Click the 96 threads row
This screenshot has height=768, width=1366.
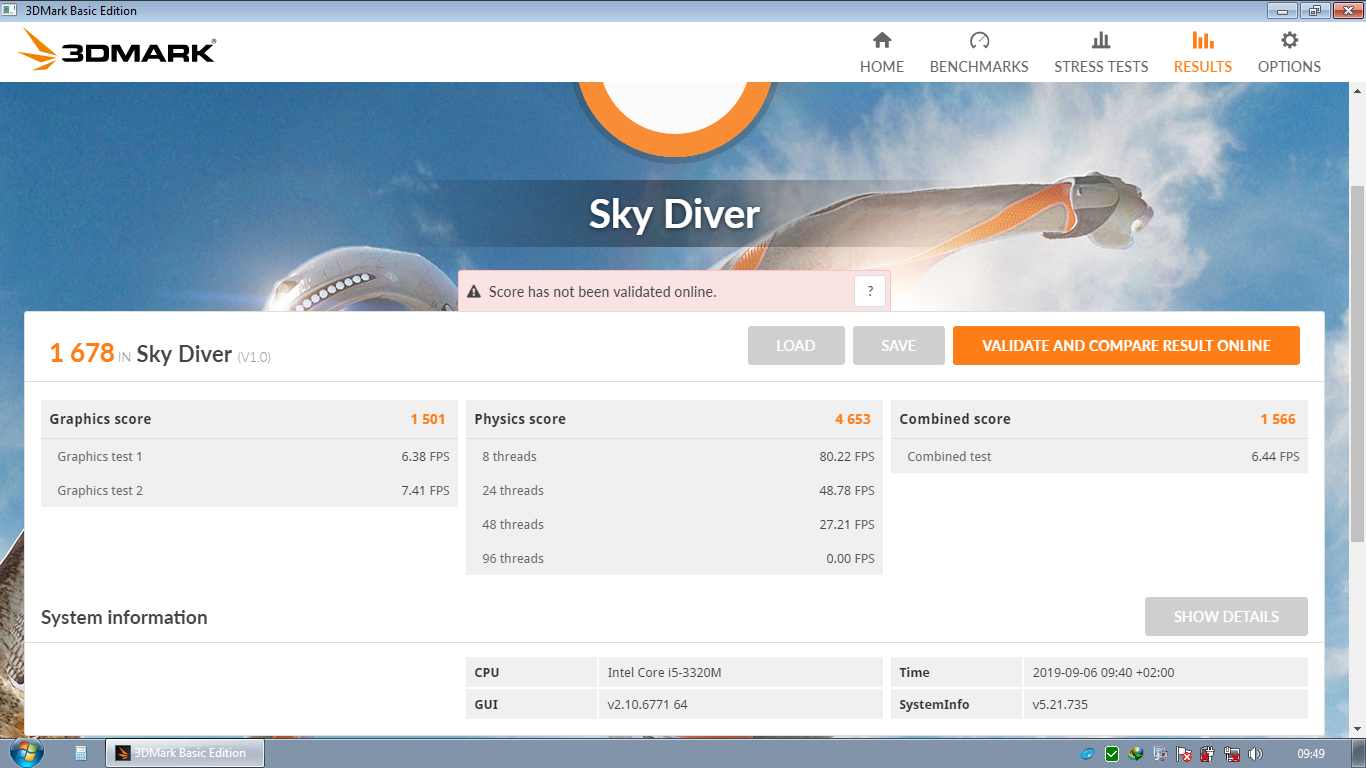(x=674, y=558)
